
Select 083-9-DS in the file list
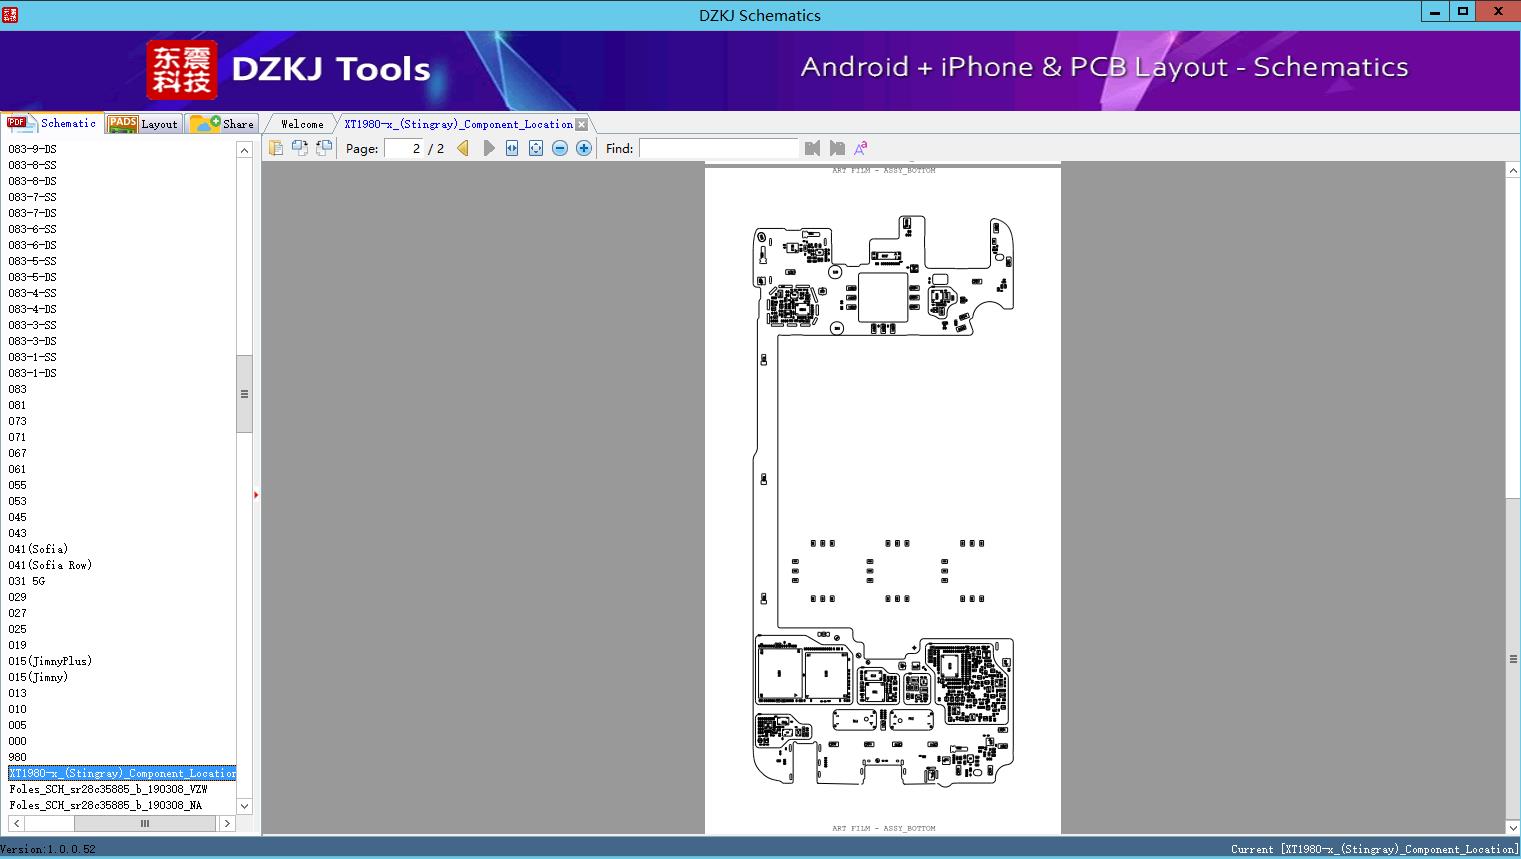[x=33, y=149]
